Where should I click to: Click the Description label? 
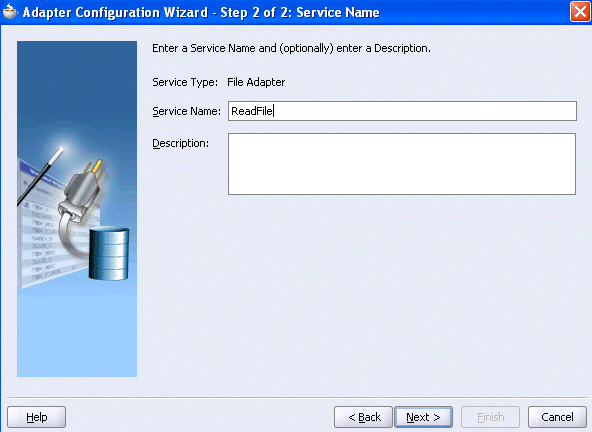pyautogui.click(x=180, y=143)
